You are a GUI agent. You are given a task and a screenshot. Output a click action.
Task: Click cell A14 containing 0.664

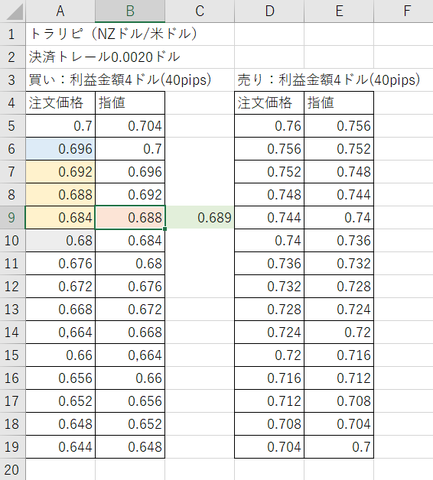(x=60, y=332)
